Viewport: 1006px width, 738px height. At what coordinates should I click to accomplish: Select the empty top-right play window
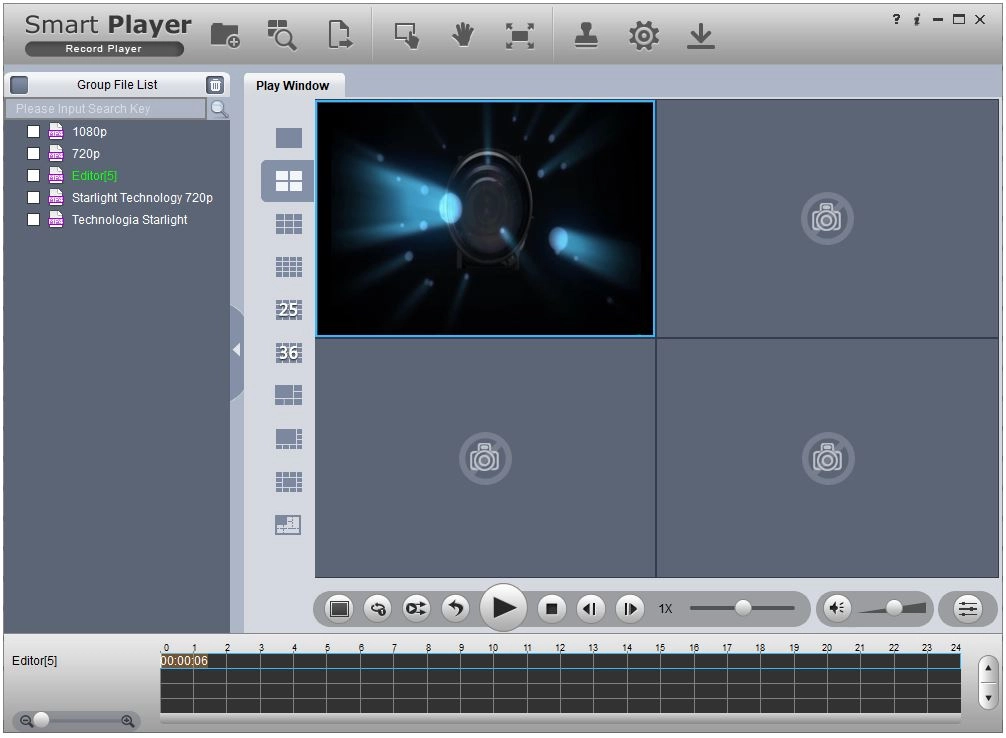(x=828, y=219)
